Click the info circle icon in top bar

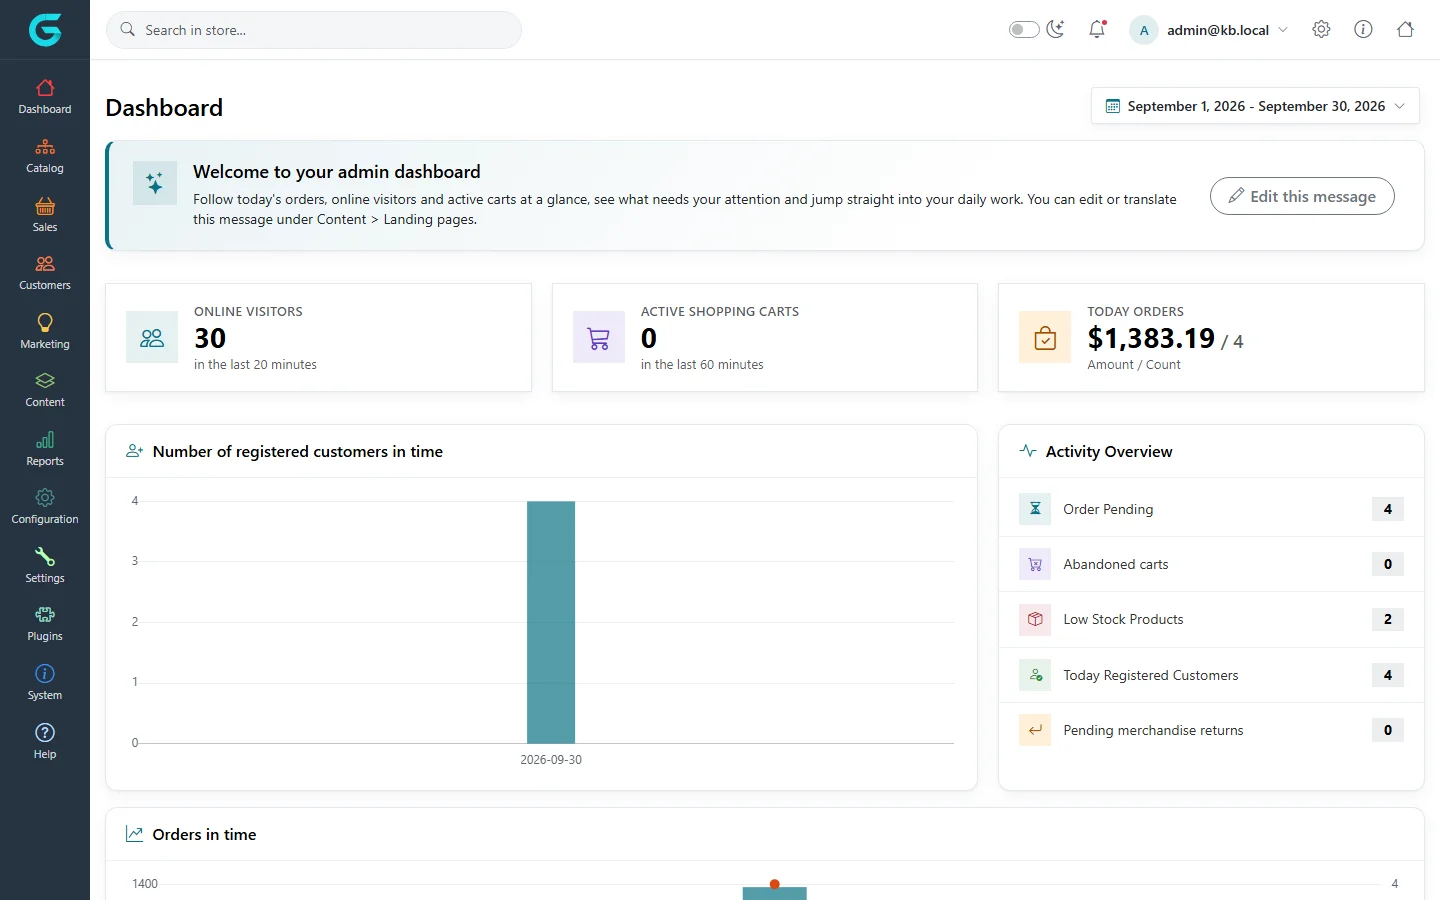pyautogui.click(x=1363, y=29)
